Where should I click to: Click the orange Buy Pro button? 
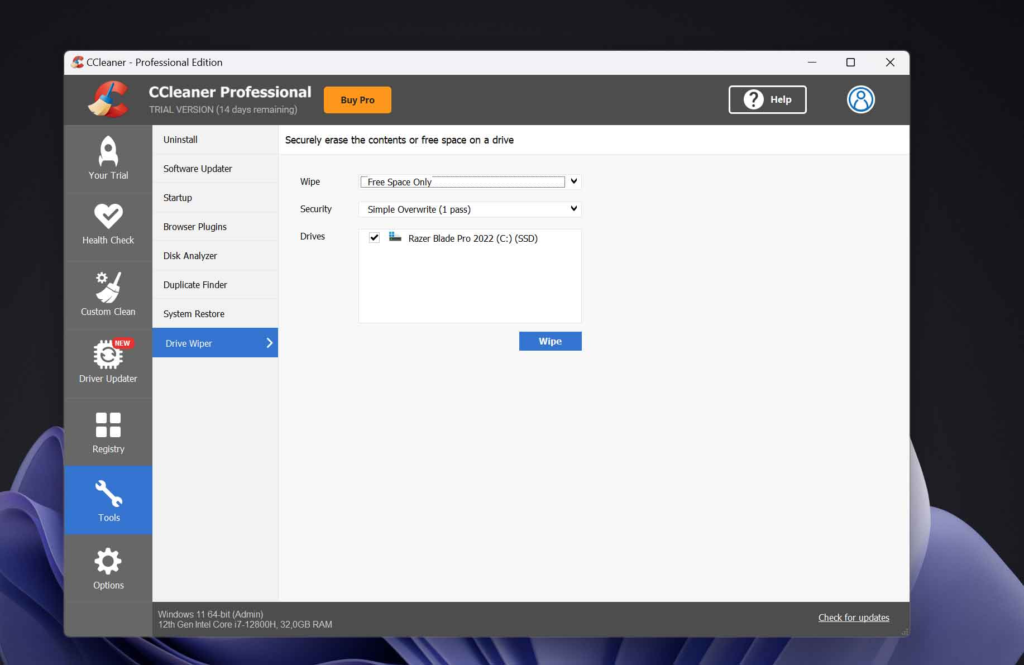pos(357,100)
